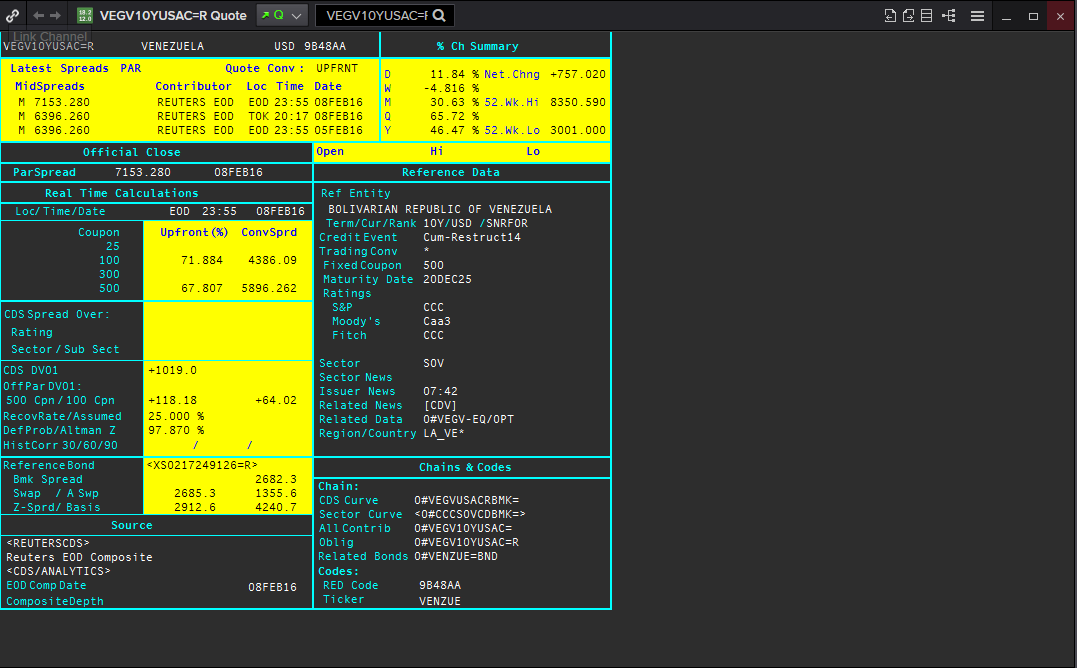This screenshot has width=1077, height=668.
Task: Minimize the quote window
Action: pos(1006,16)
